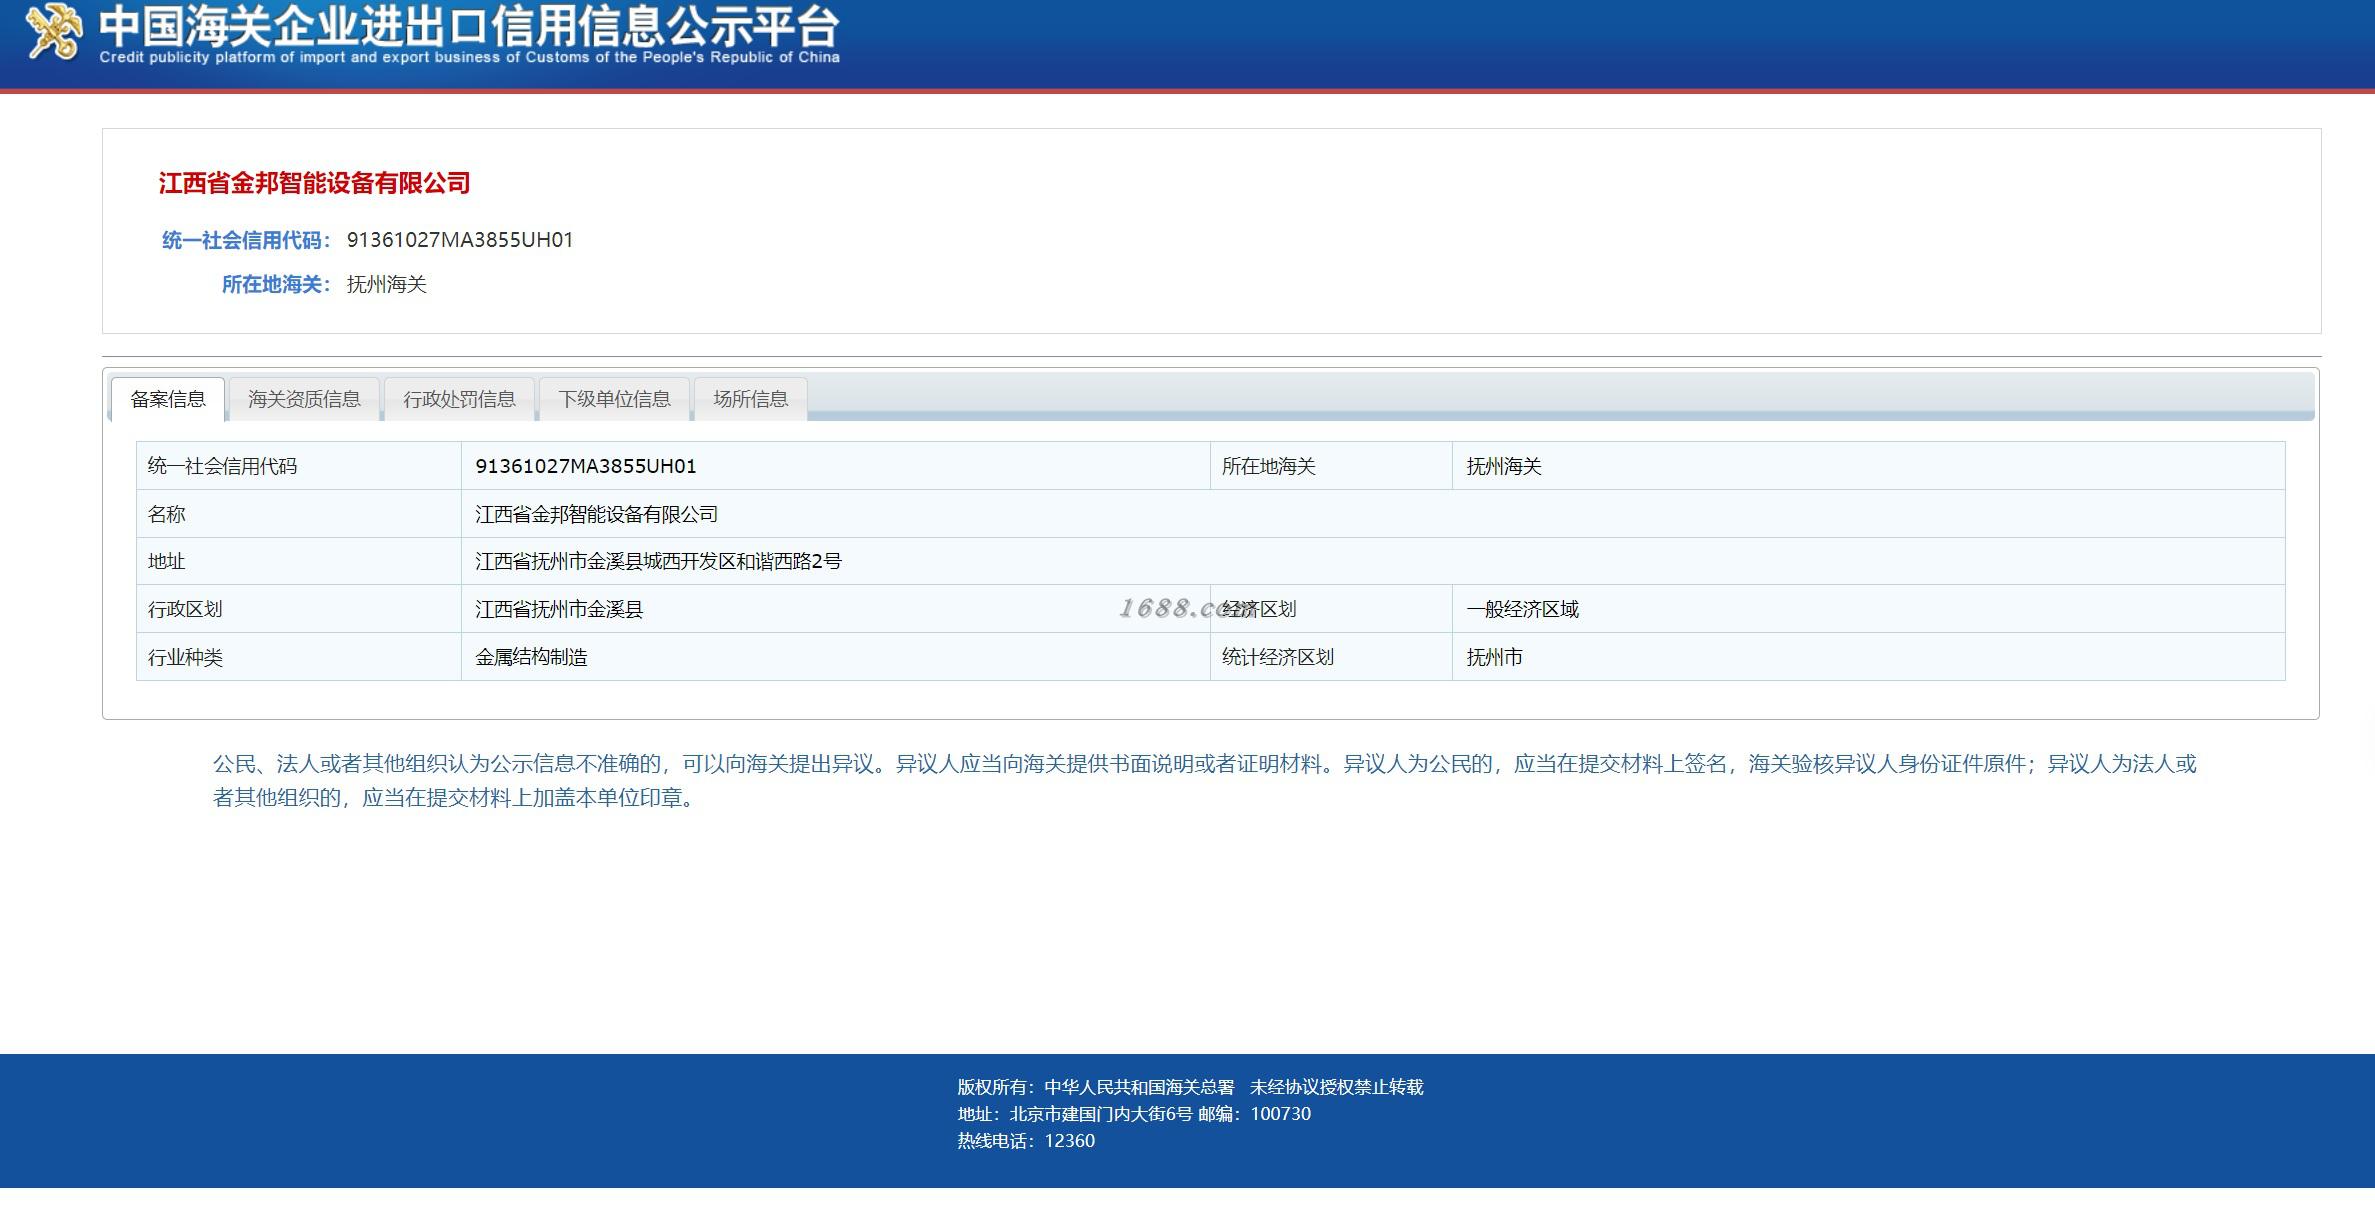Click the platform title banner text
This screenshot has width=2375, height=1211.
pos(468,28)
